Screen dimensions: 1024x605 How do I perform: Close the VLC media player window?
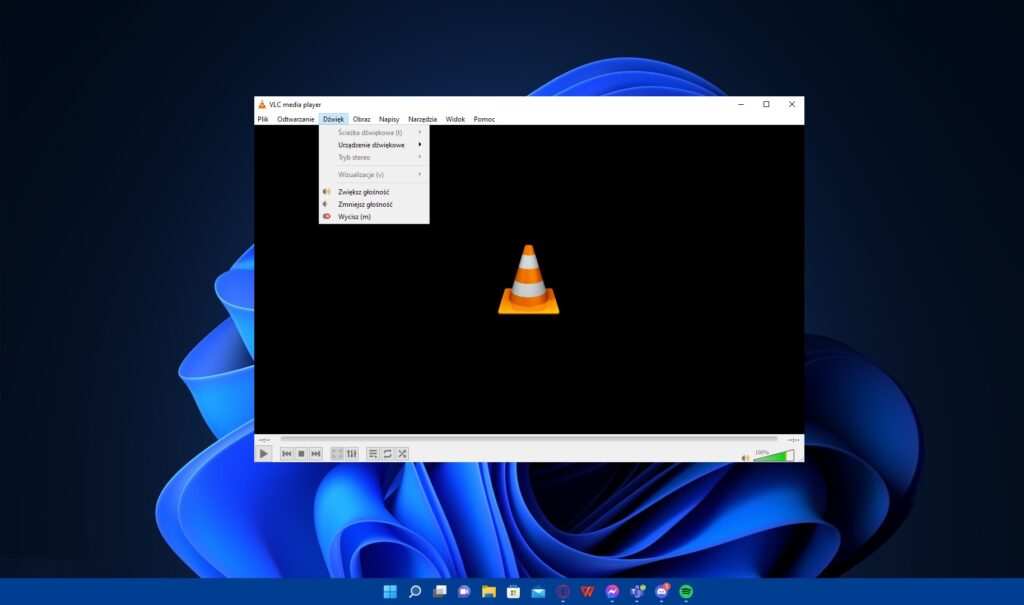click(792, 105)
